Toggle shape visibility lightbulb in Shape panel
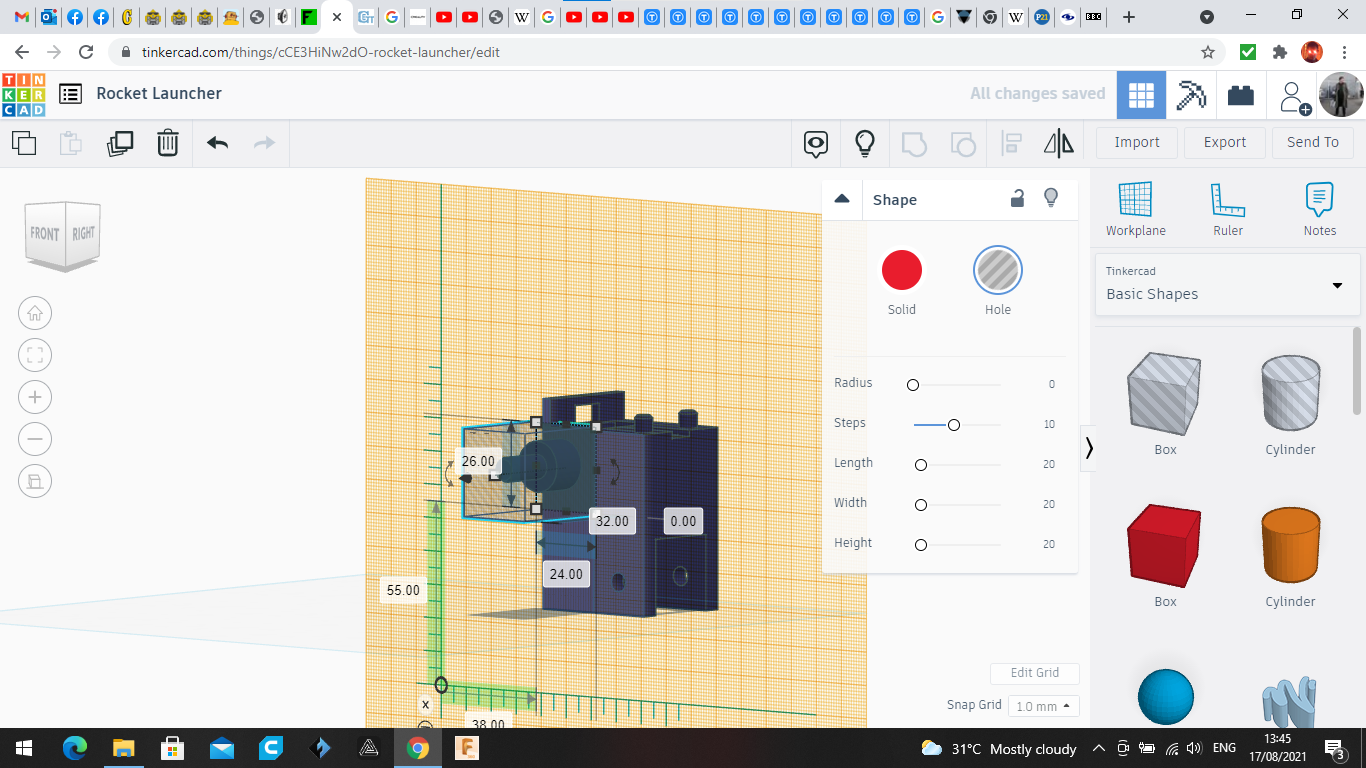The width and height of the screenshot is (1366, 768). point(1051,198)
